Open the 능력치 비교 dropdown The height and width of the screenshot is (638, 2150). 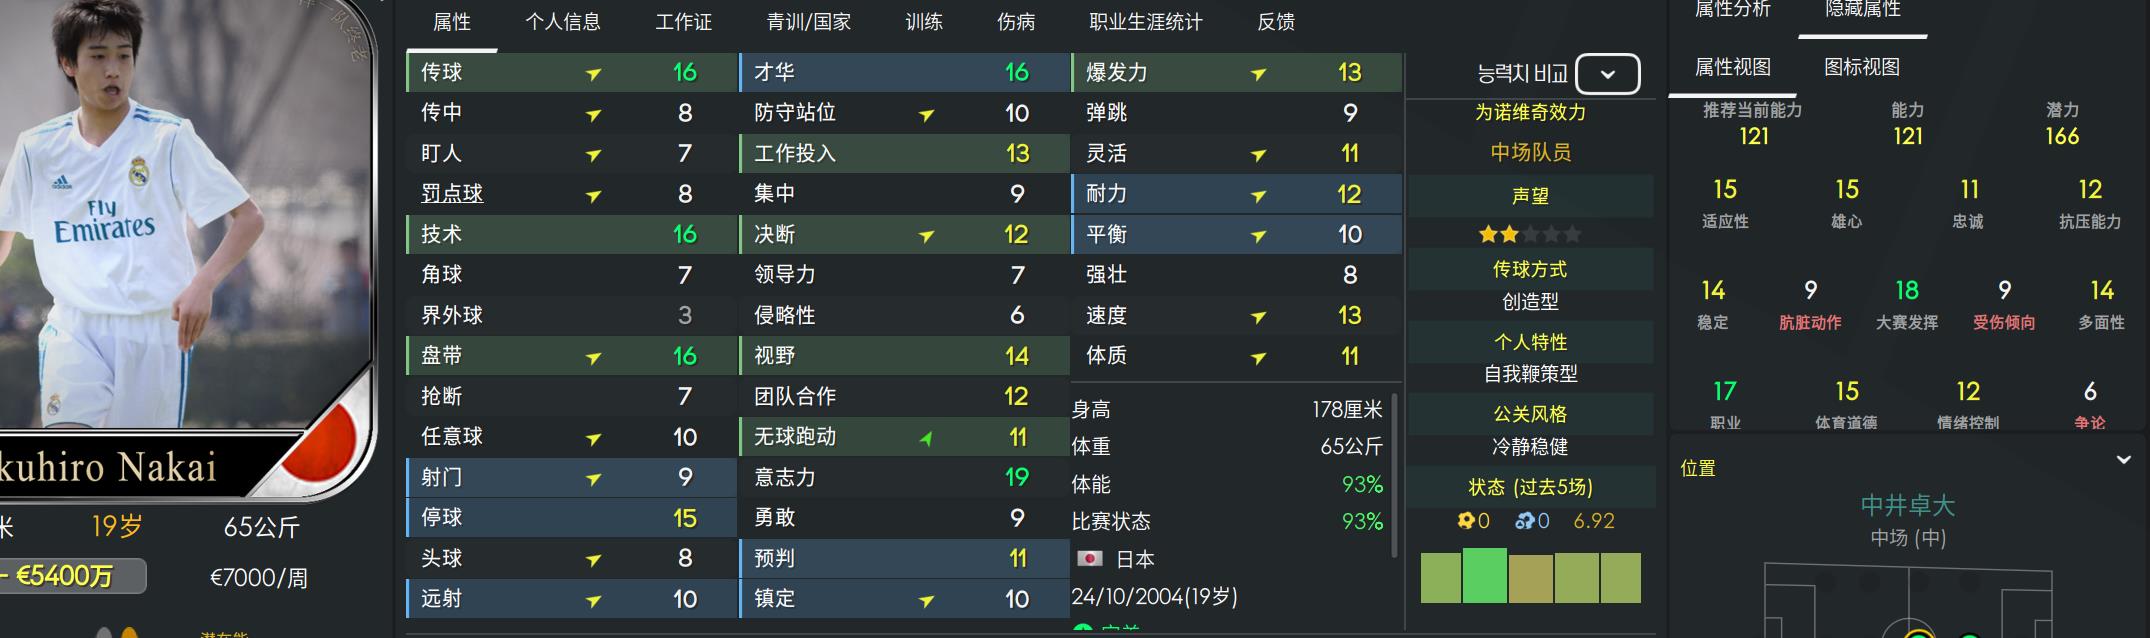[1607, 74]
